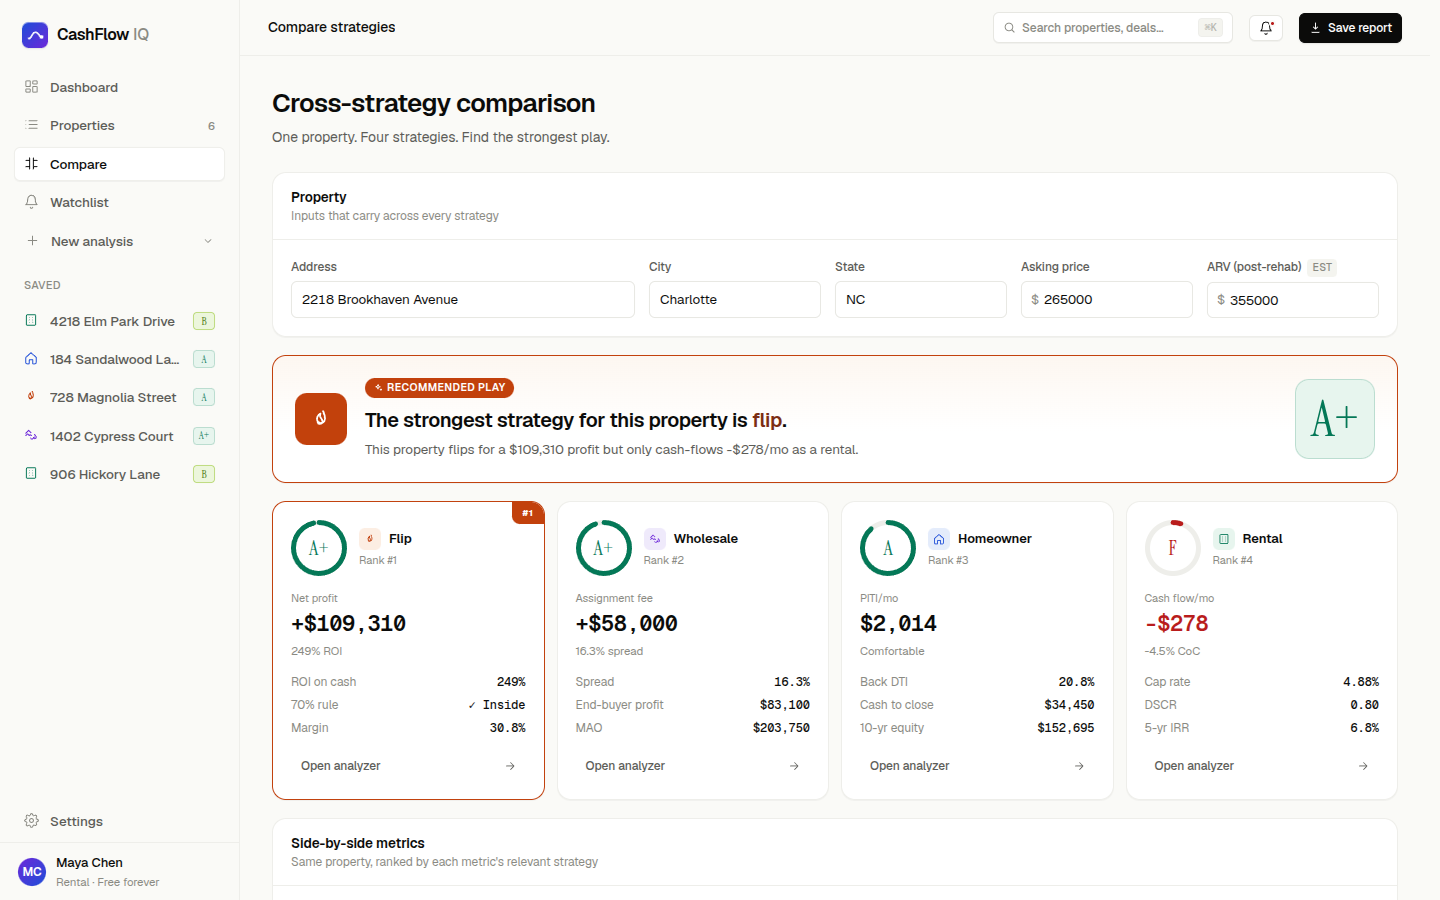Click the Save report button
Viewport: 1440px width, 900px height.
tap(1350, 28)
